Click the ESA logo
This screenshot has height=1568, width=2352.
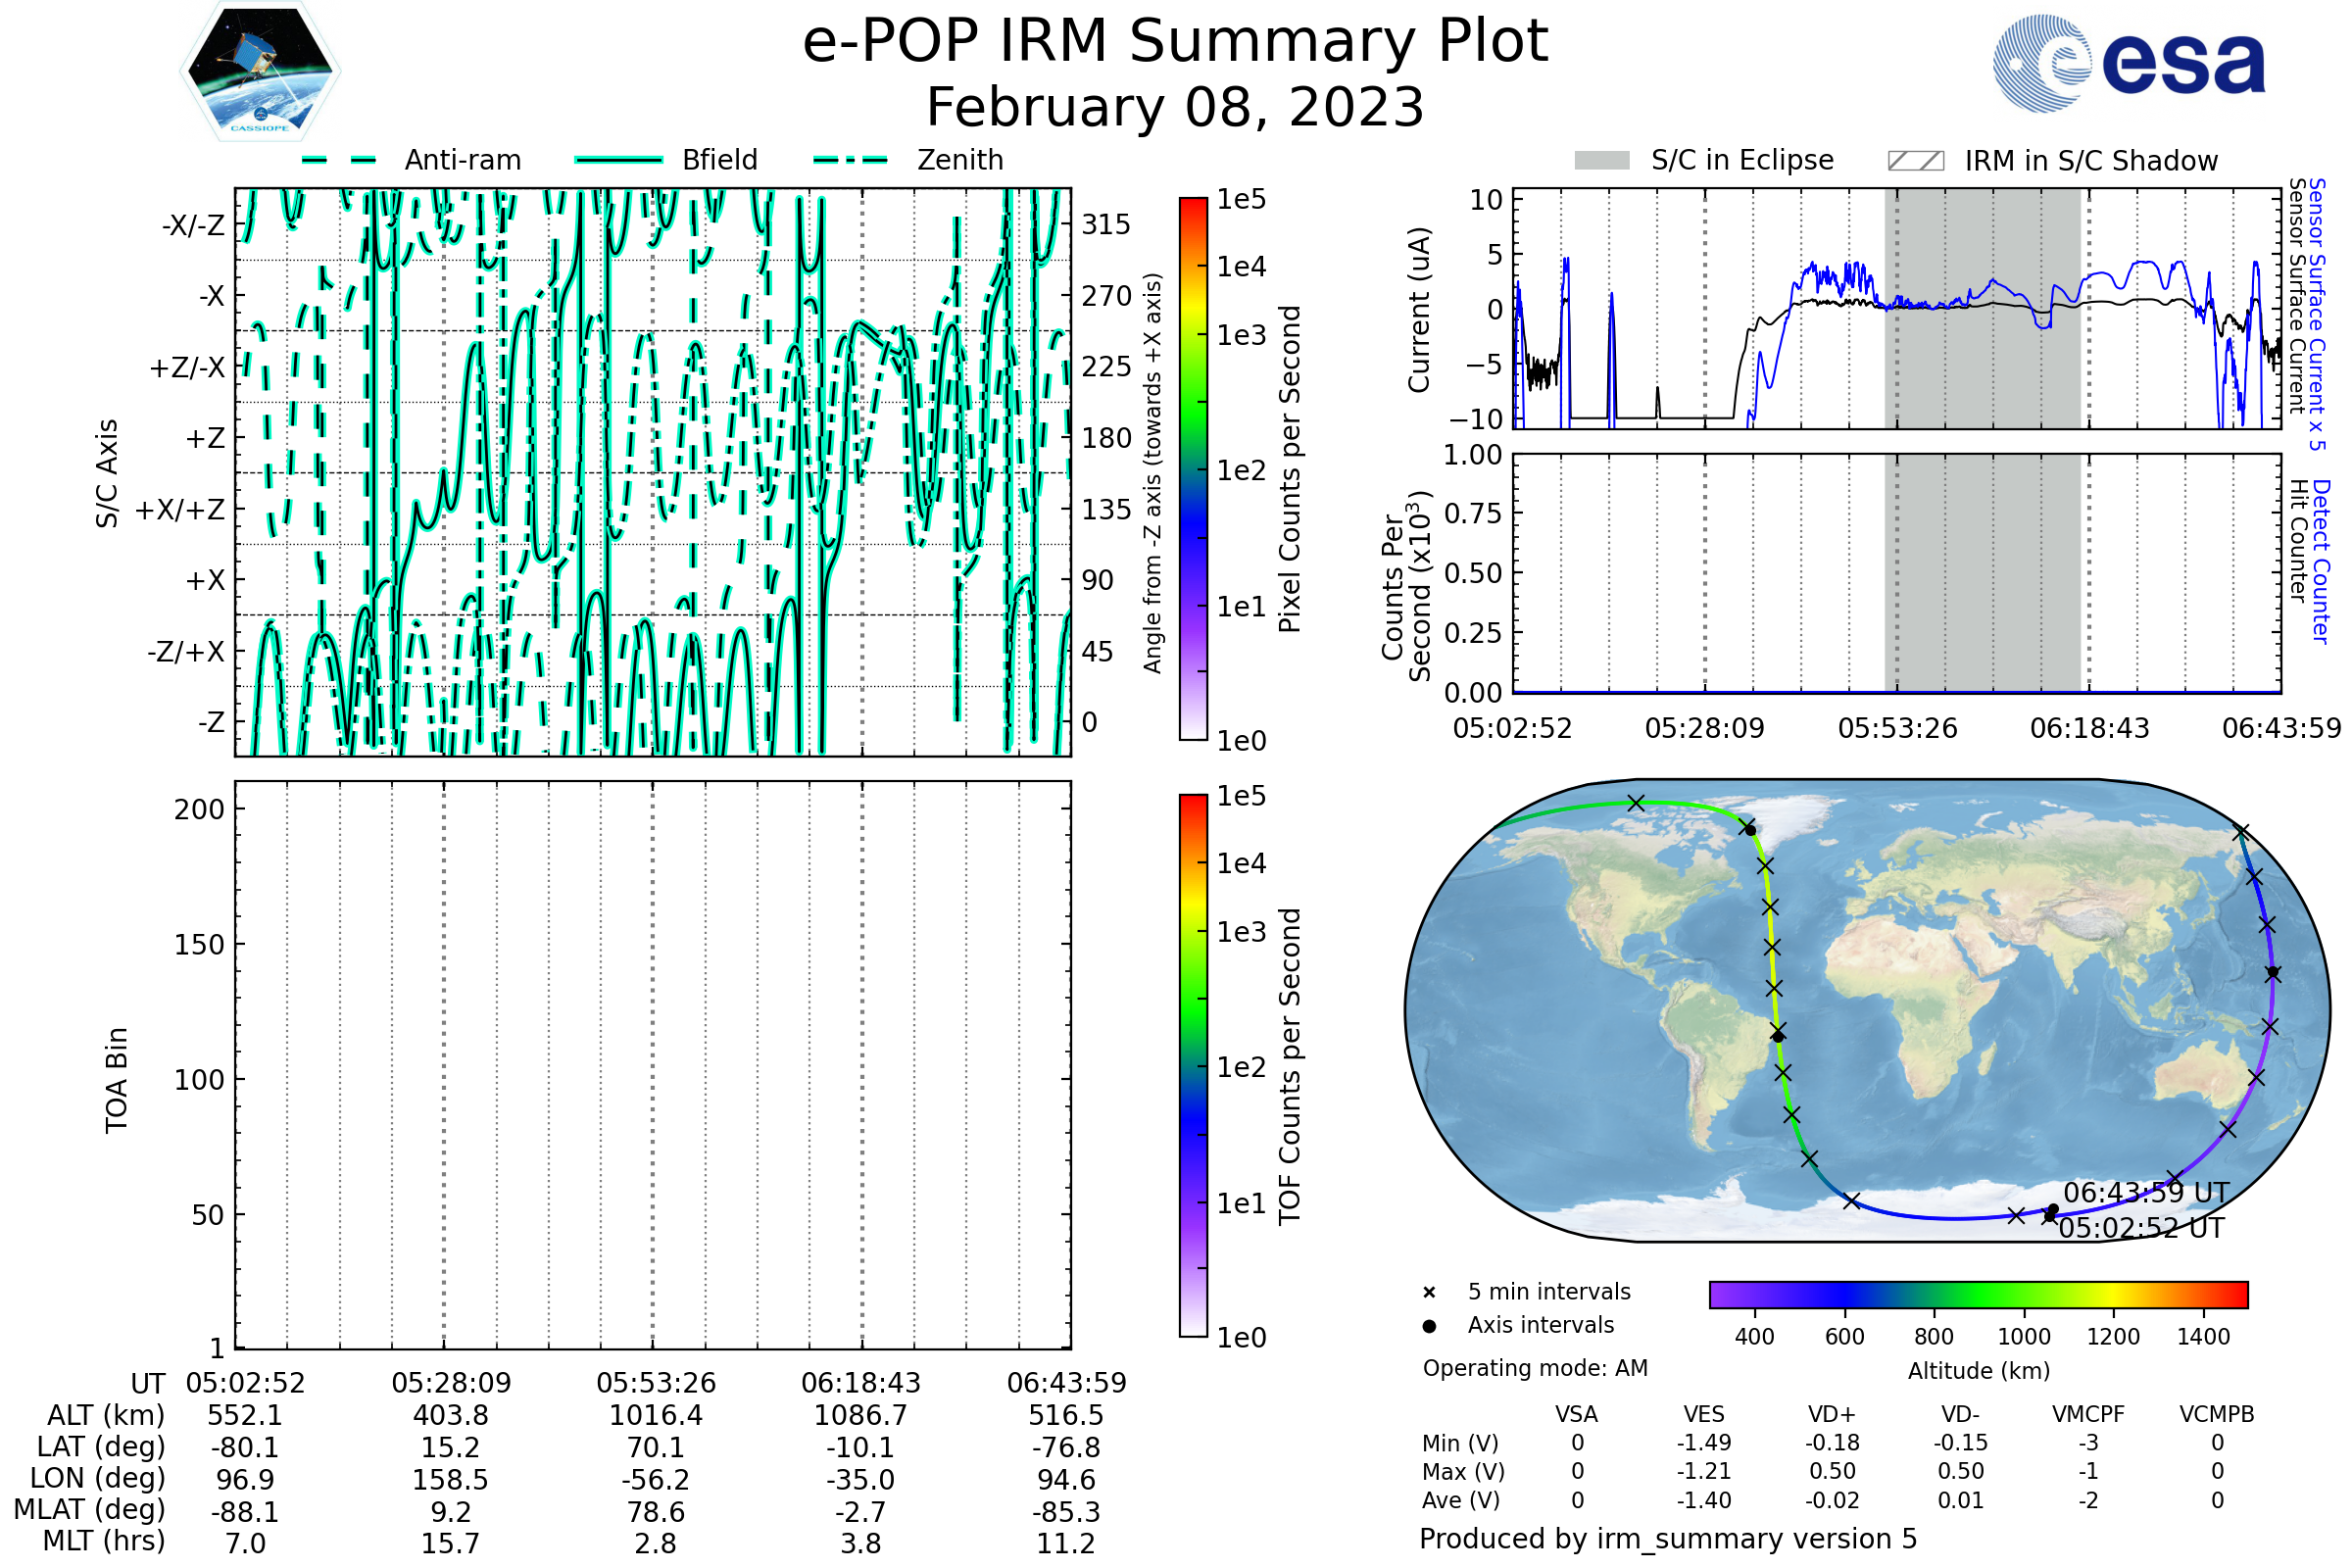(x=2130, y=62)
